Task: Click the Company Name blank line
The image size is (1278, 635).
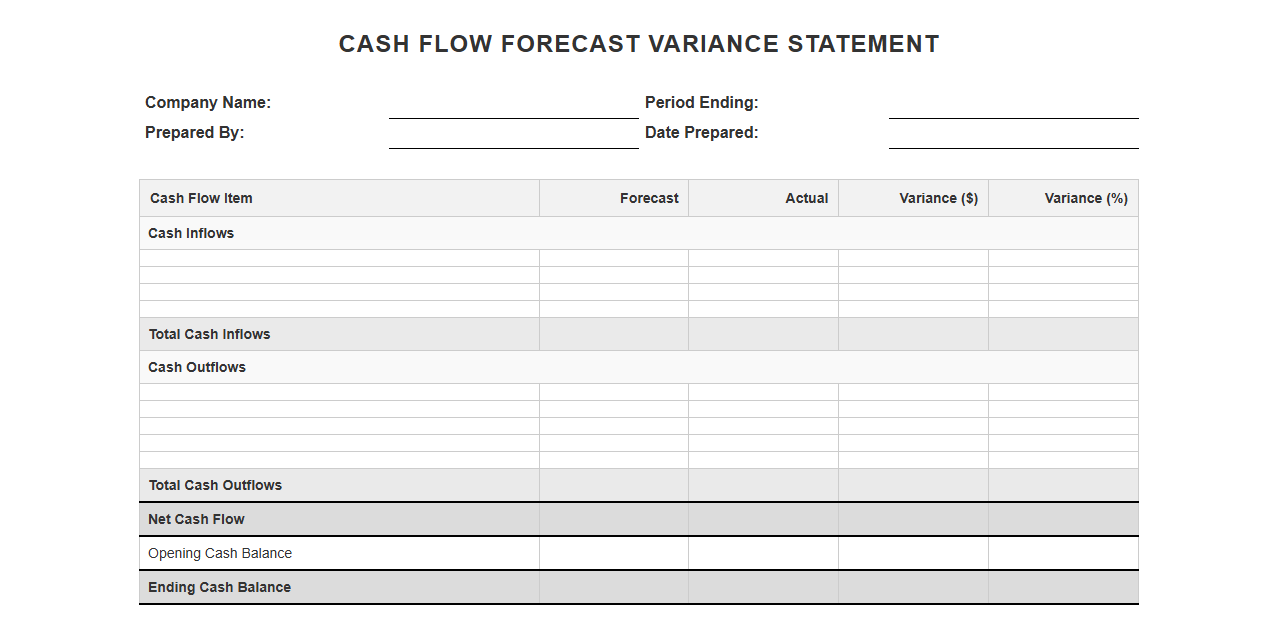Action: coord(513,104)
